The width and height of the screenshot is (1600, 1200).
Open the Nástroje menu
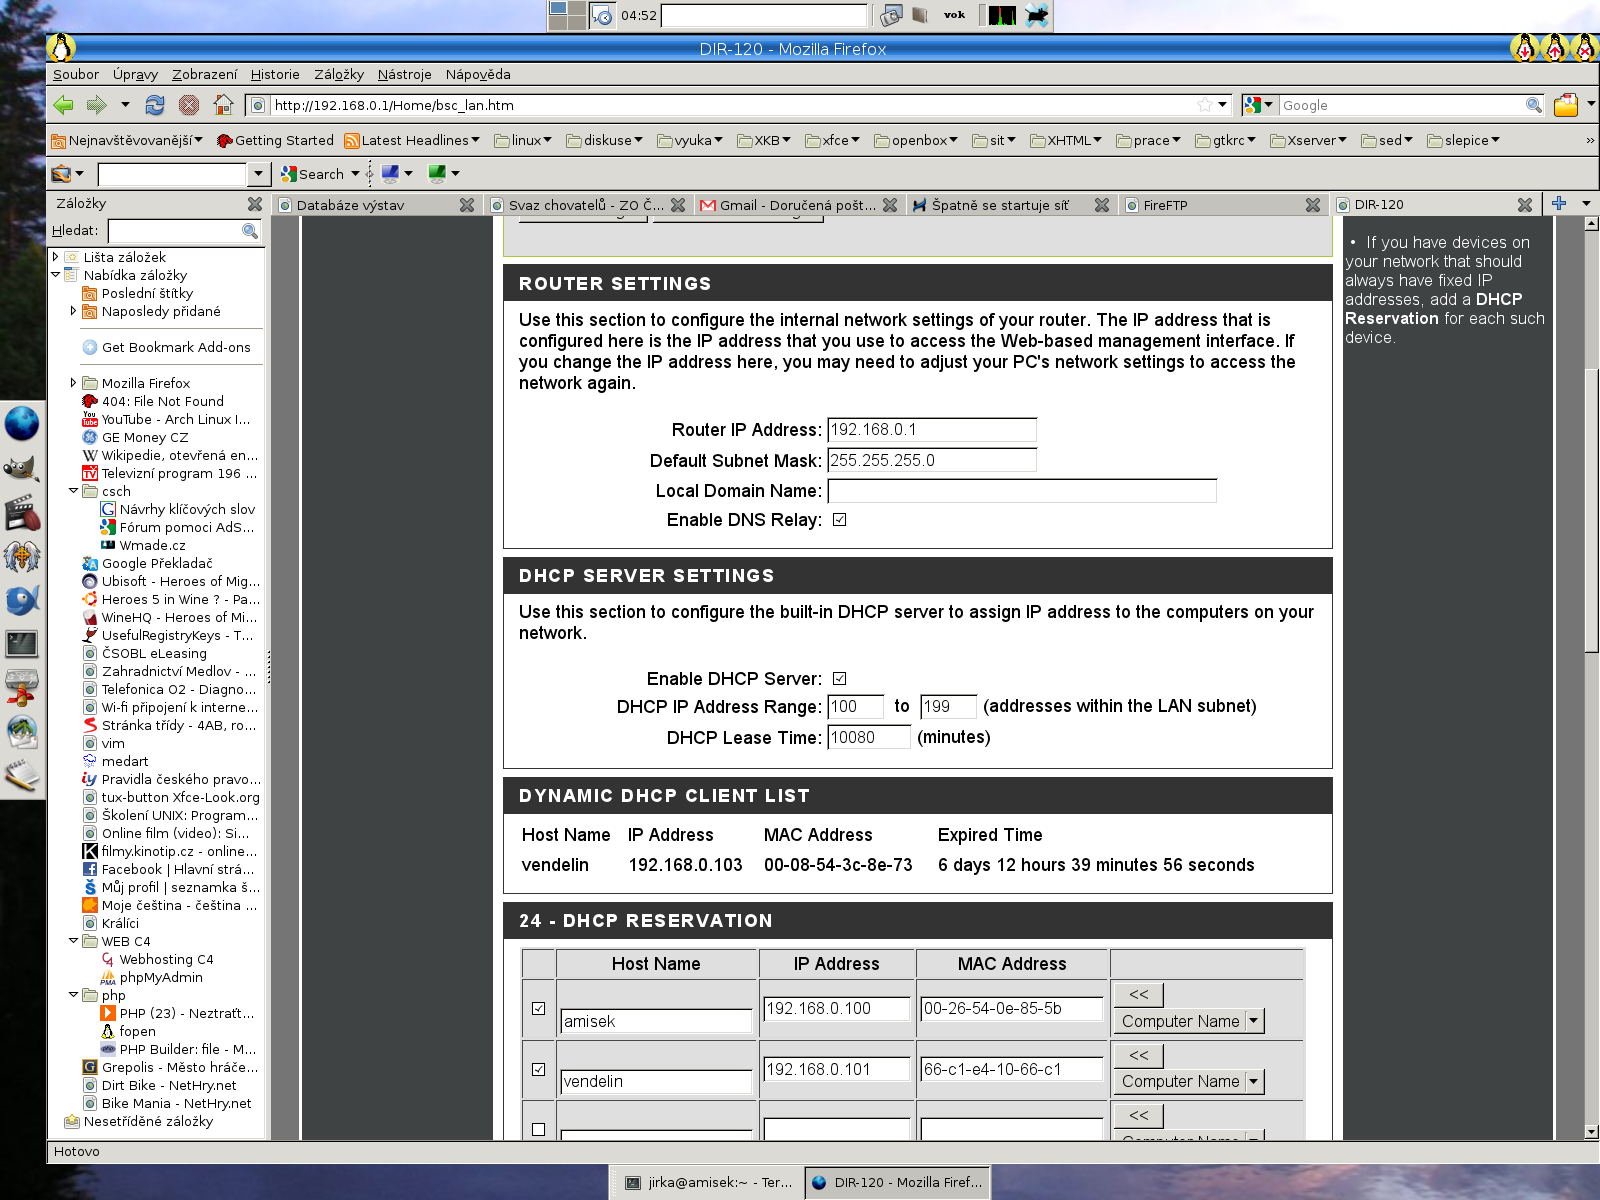pos(404,74)
